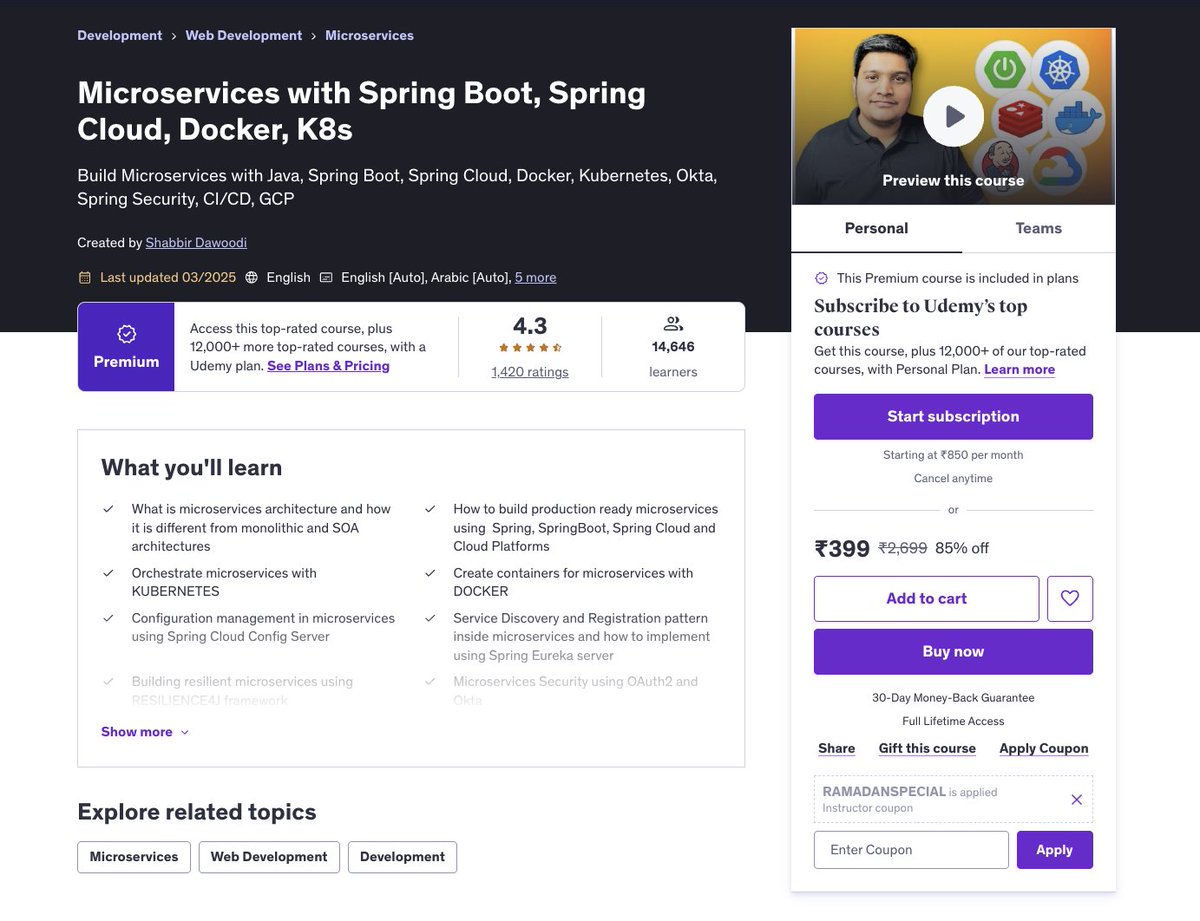Click the globe language icon
1200x921 pixels.
(252, 277)
